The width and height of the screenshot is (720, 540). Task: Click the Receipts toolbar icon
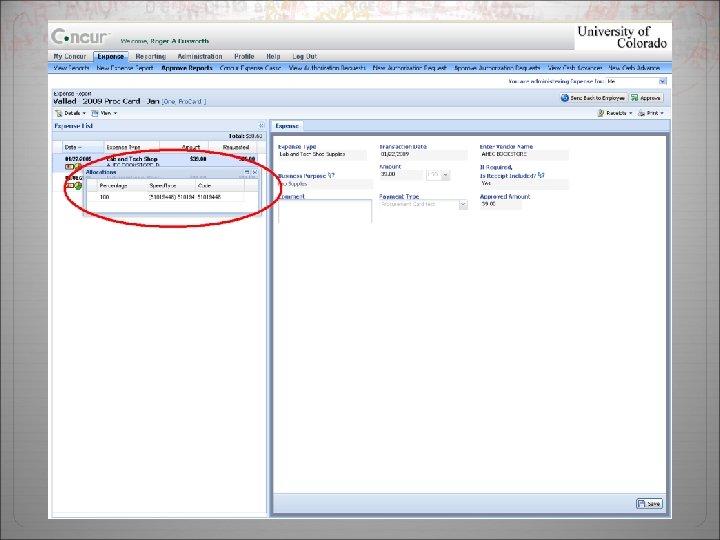pos(601,113)
